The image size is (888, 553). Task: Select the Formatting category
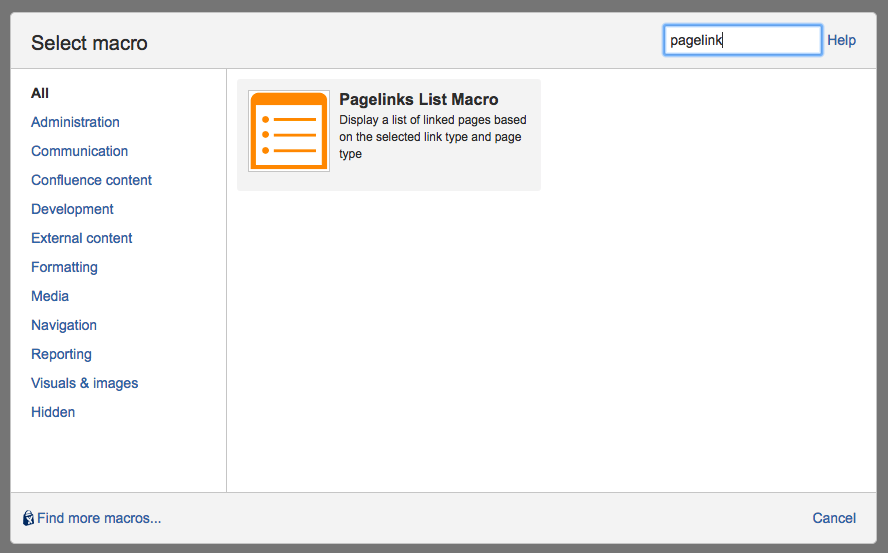[64, 267]
